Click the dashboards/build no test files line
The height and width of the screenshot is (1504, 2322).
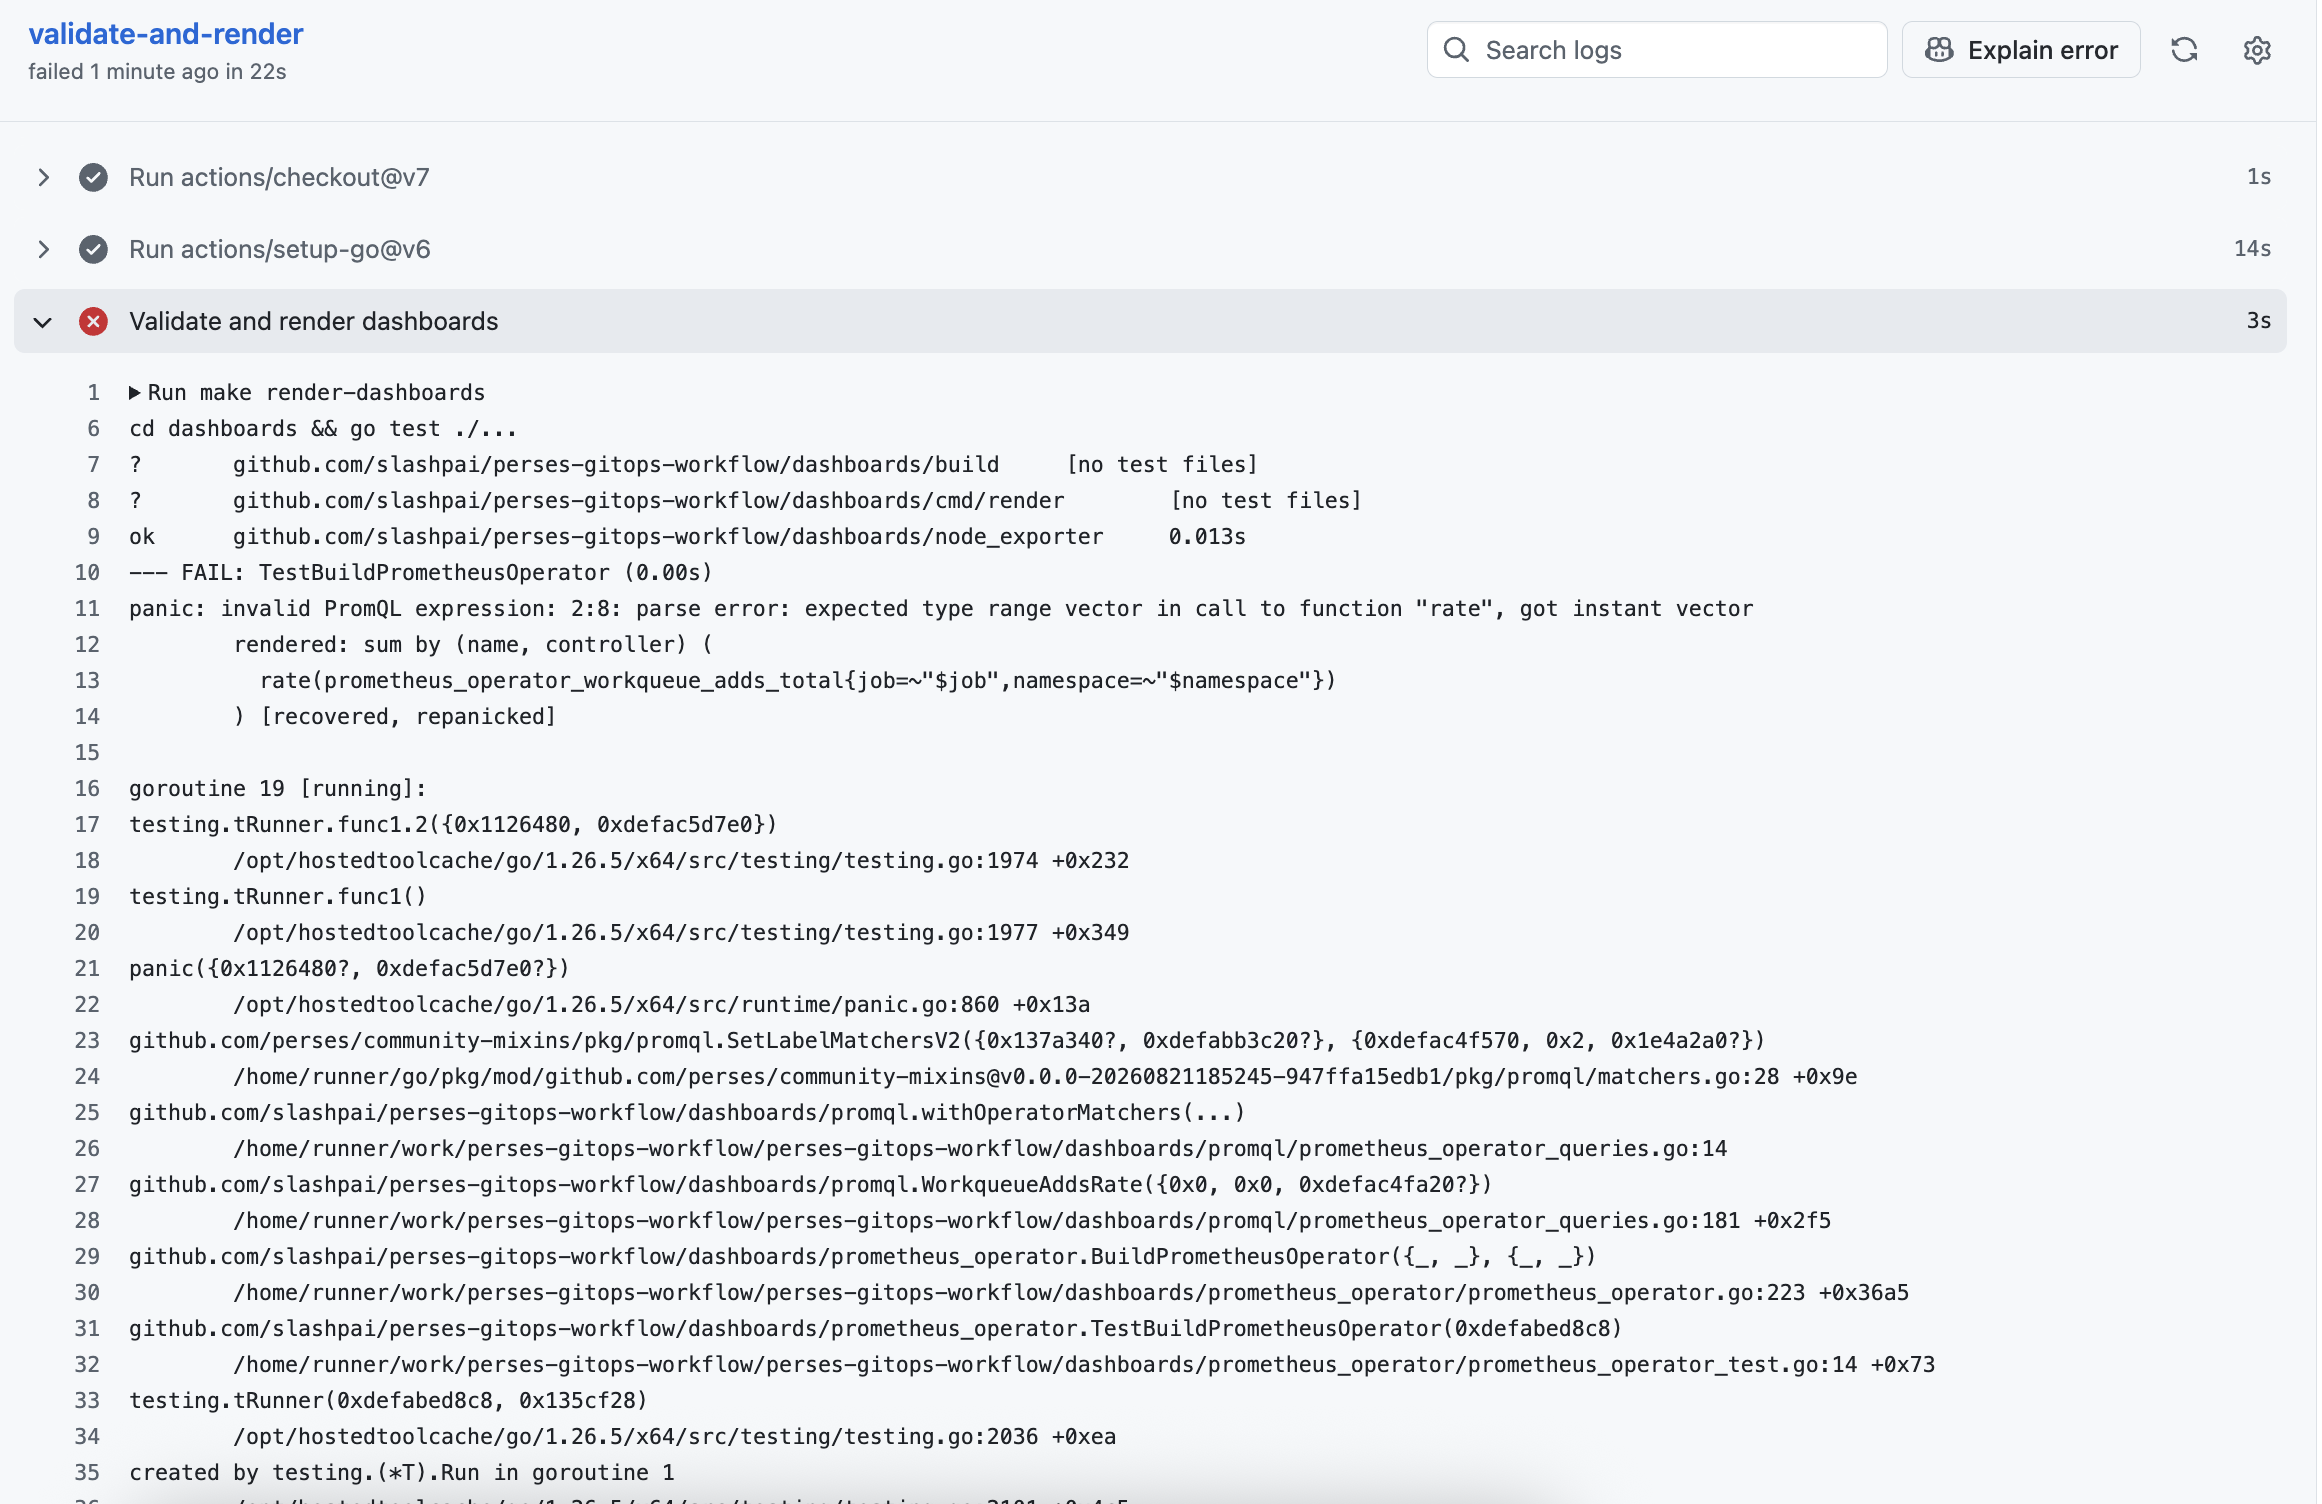coord(693,465)
